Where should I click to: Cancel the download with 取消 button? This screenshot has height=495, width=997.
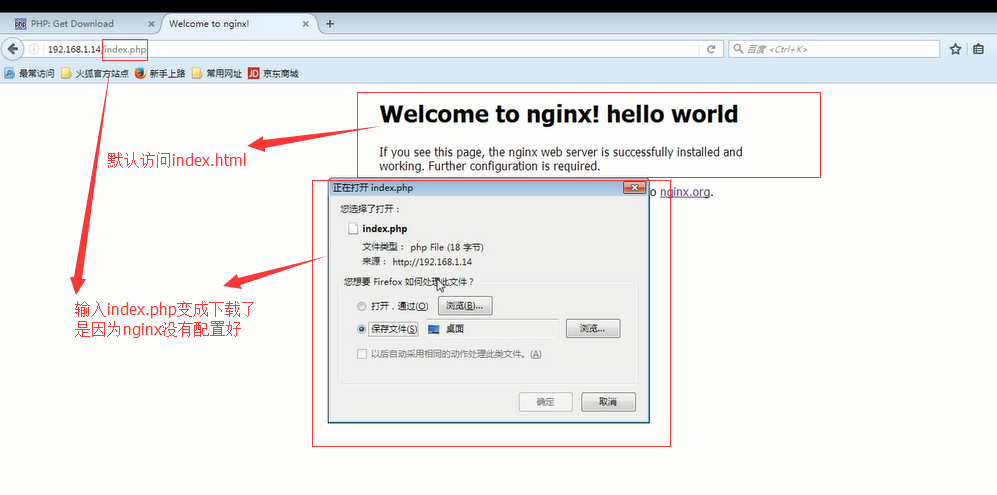tap(608, 401)
